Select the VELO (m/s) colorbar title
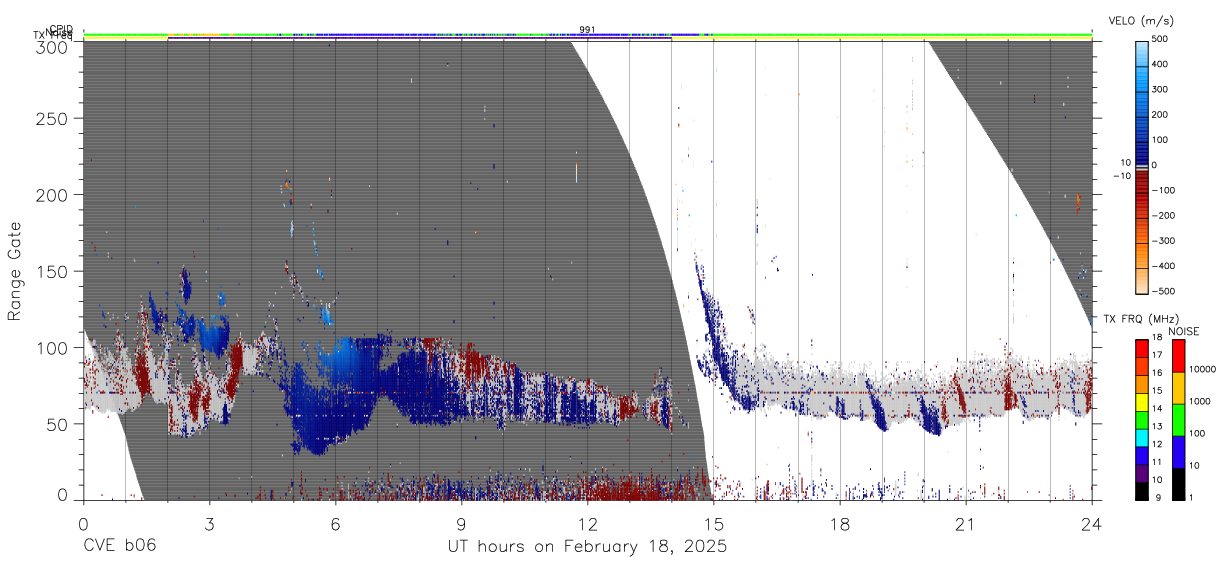Image resolution: width=1228 pixels, height=567 pixels. click(1143, 21)
